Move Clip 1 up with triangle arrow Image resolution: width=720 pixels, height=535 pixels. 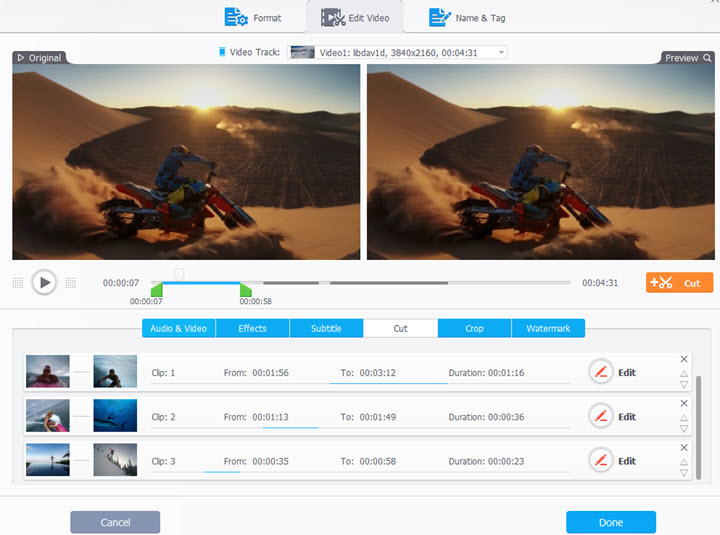pos(684,373)
